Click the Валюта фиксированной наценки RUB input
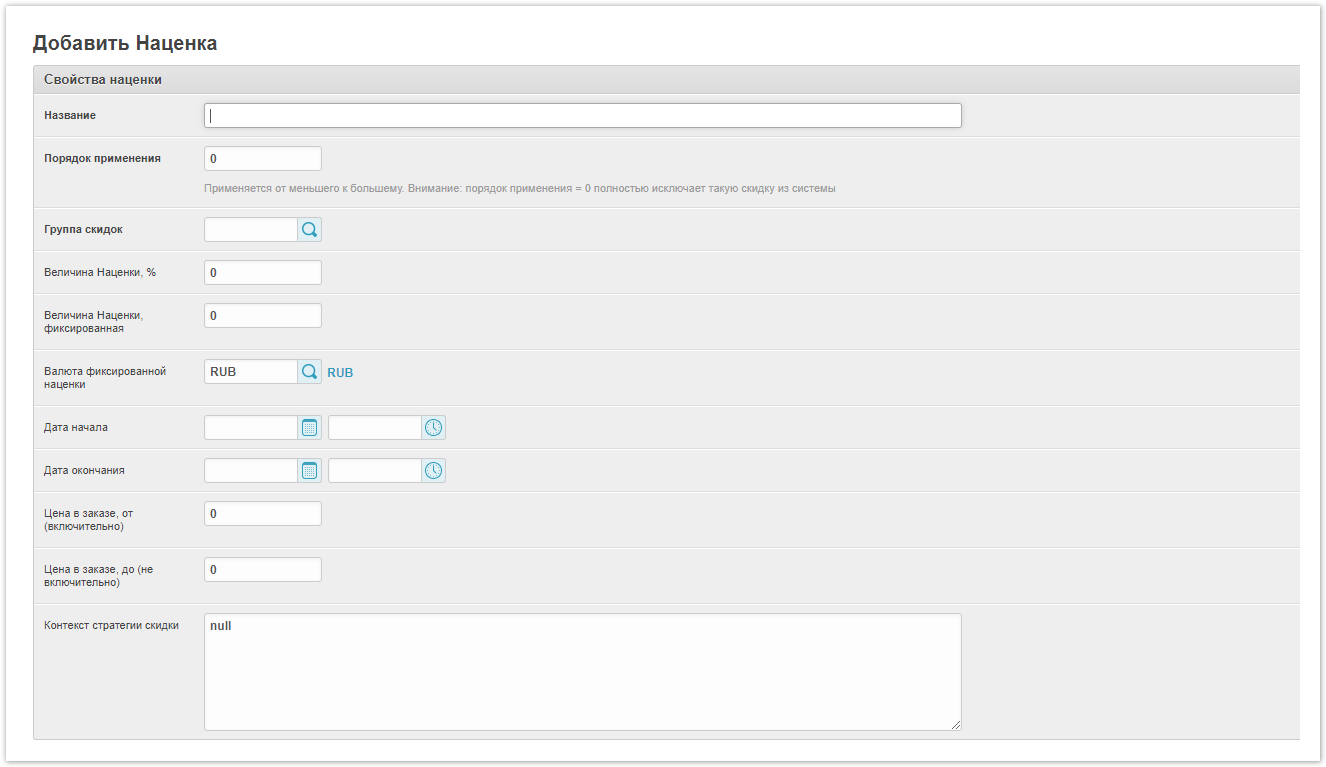 click(251, 372)
